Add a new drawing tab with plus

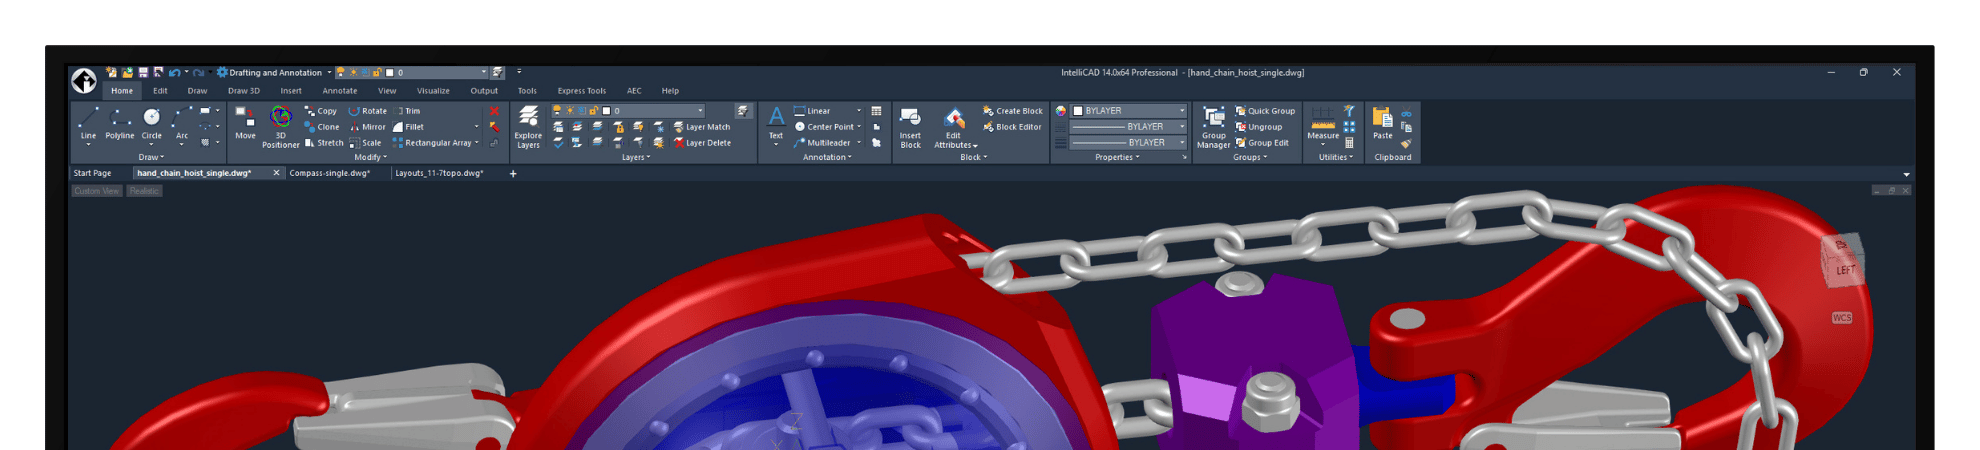coord(513,174)
